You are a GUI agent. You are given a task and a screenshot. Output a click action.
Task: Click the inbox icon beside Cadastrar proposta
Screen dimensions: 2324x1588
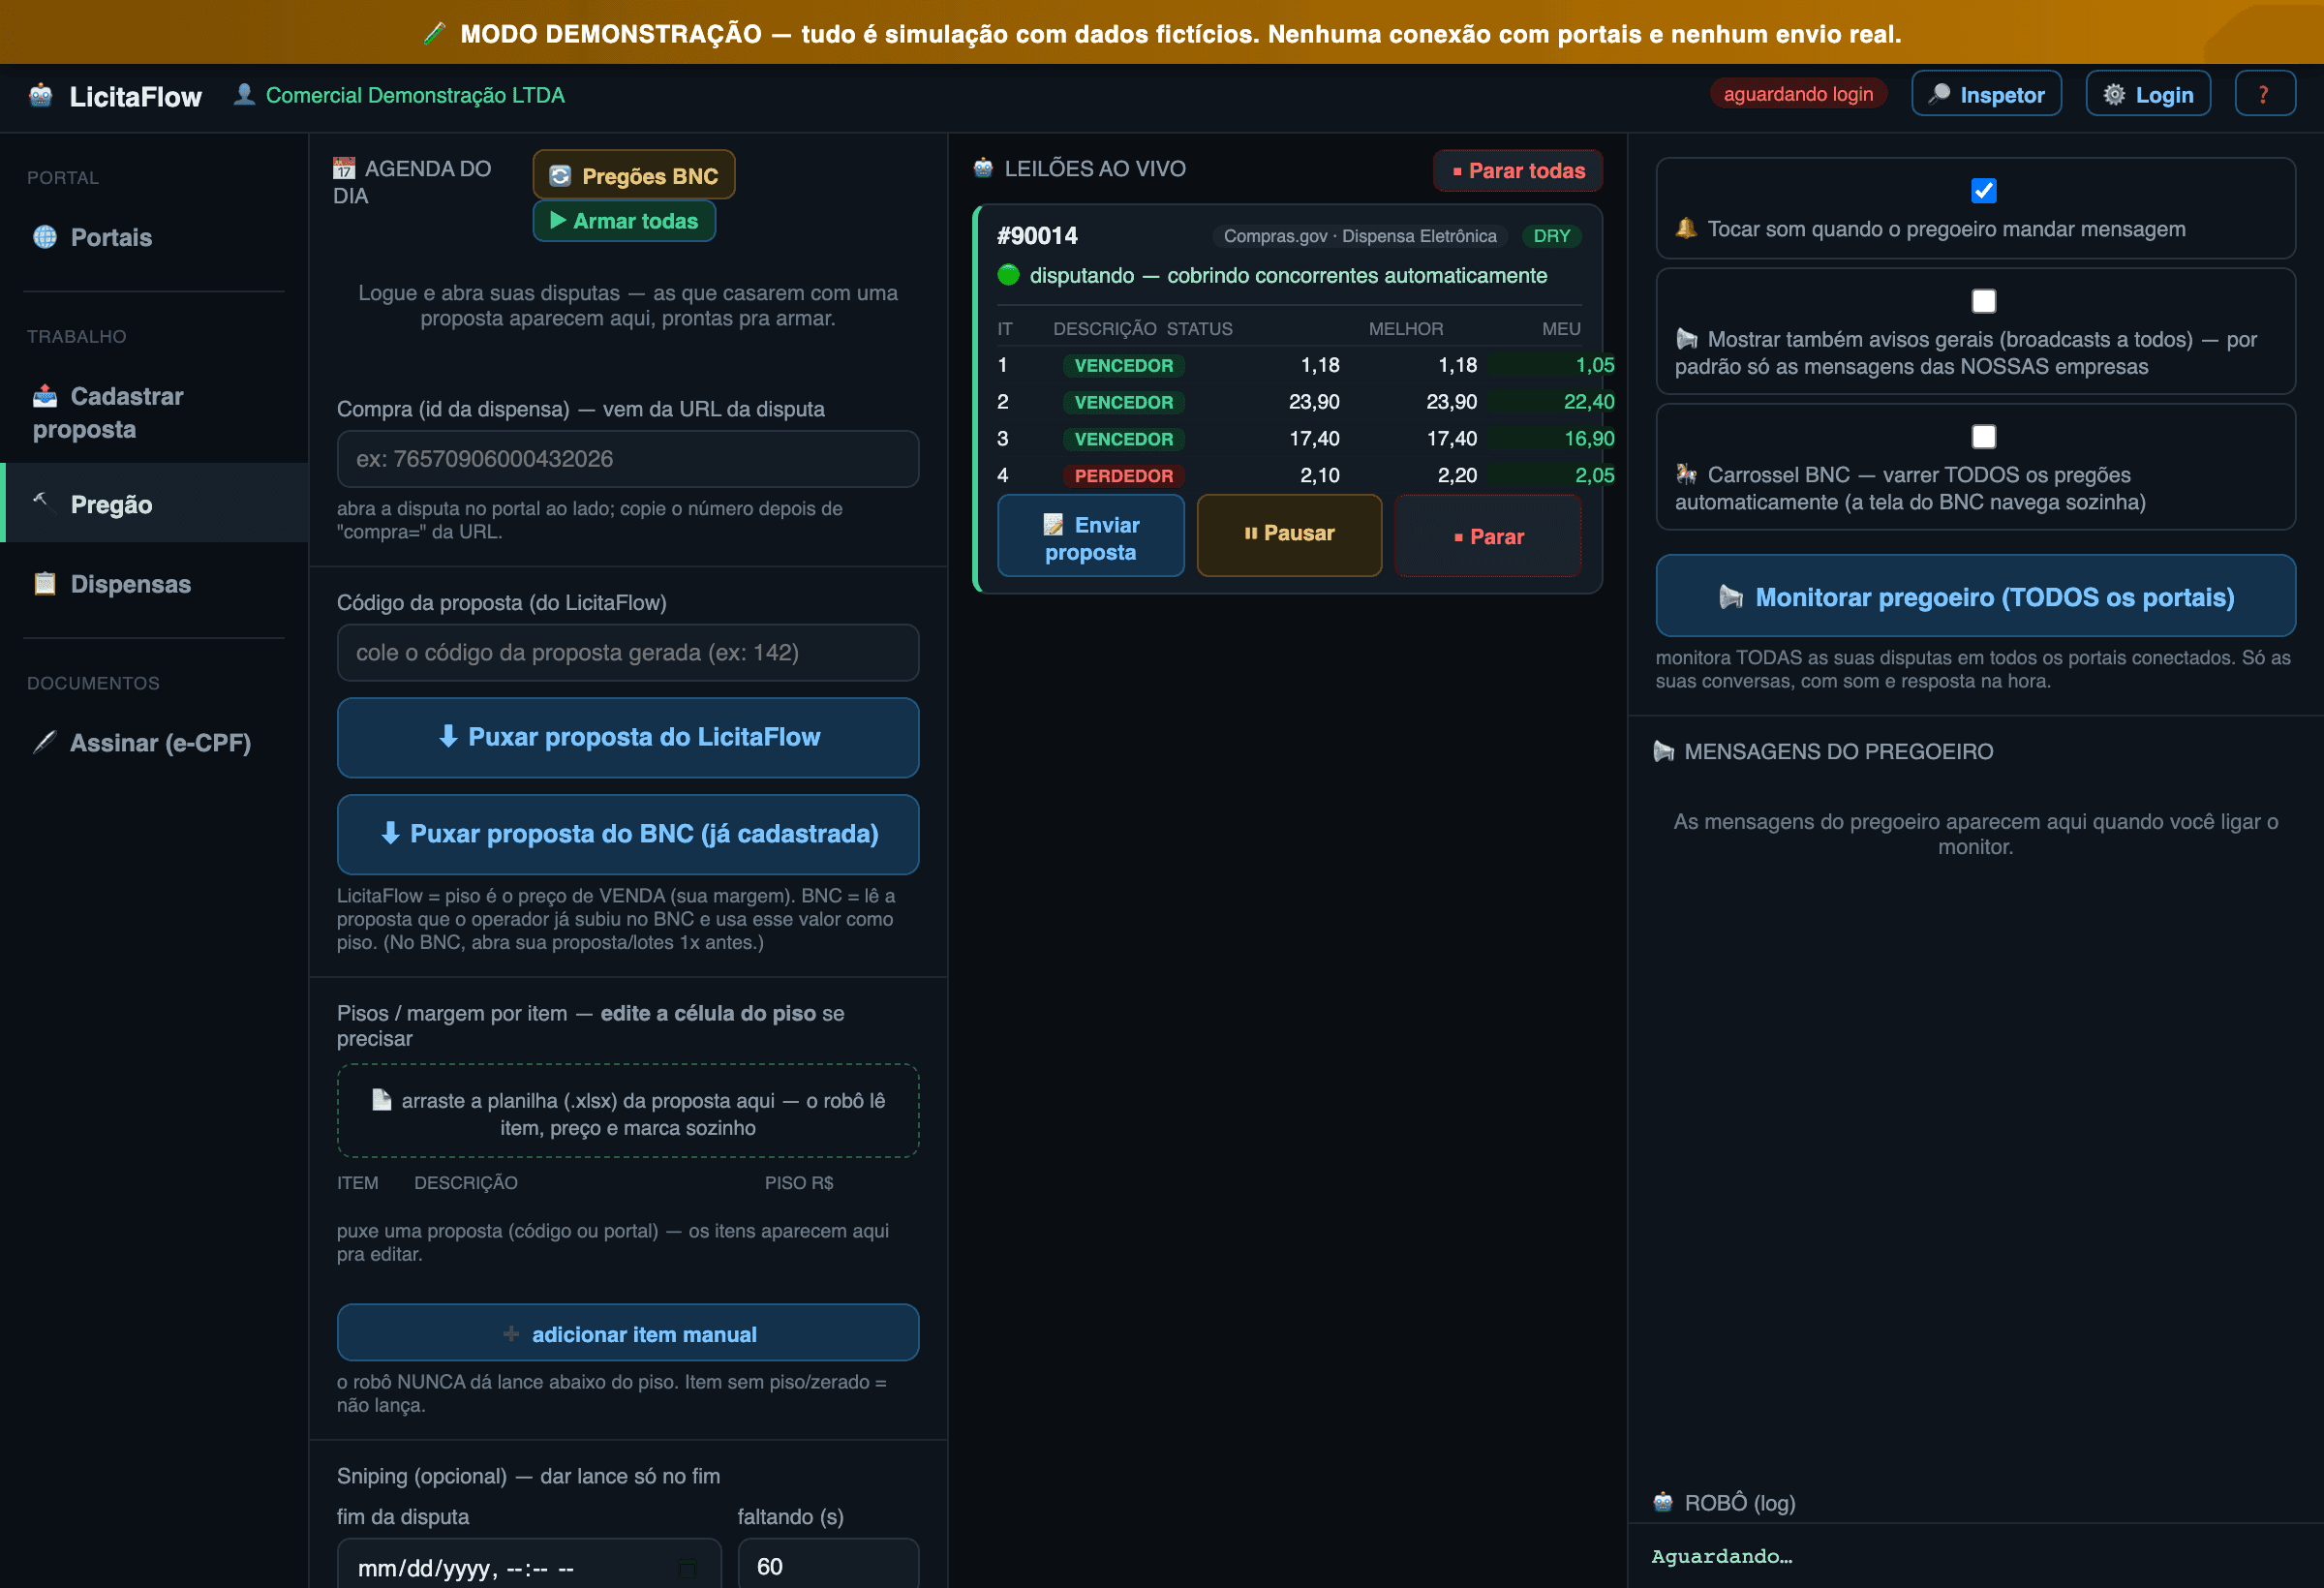(x=45, y=396)
